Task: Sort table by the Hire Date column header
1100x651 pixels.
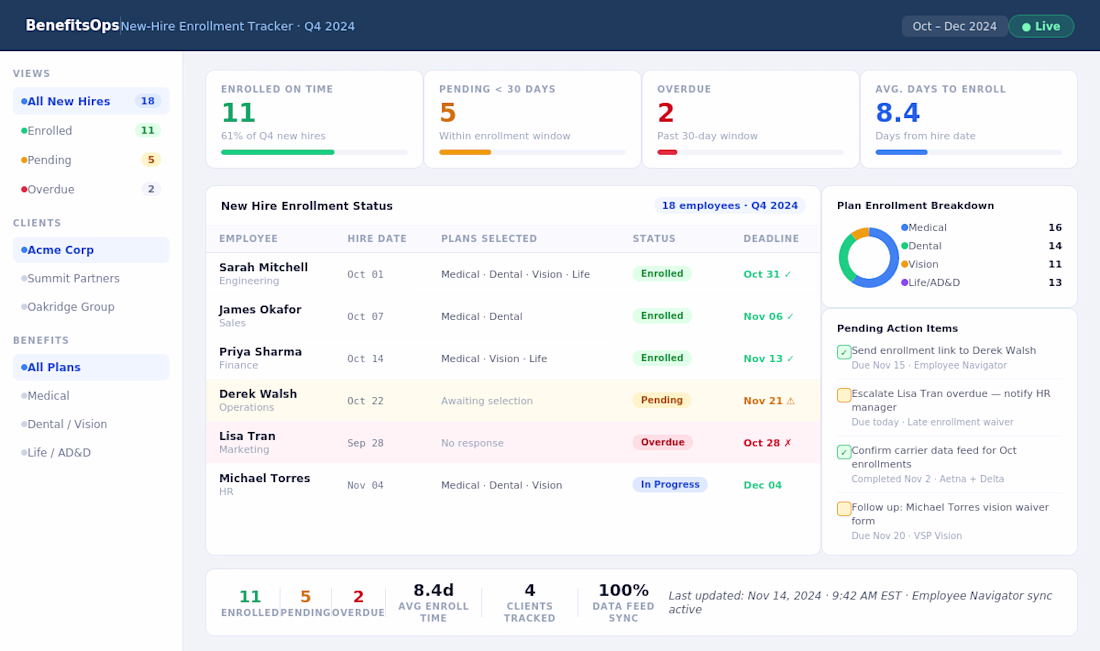Action: [x=377, y=239]
